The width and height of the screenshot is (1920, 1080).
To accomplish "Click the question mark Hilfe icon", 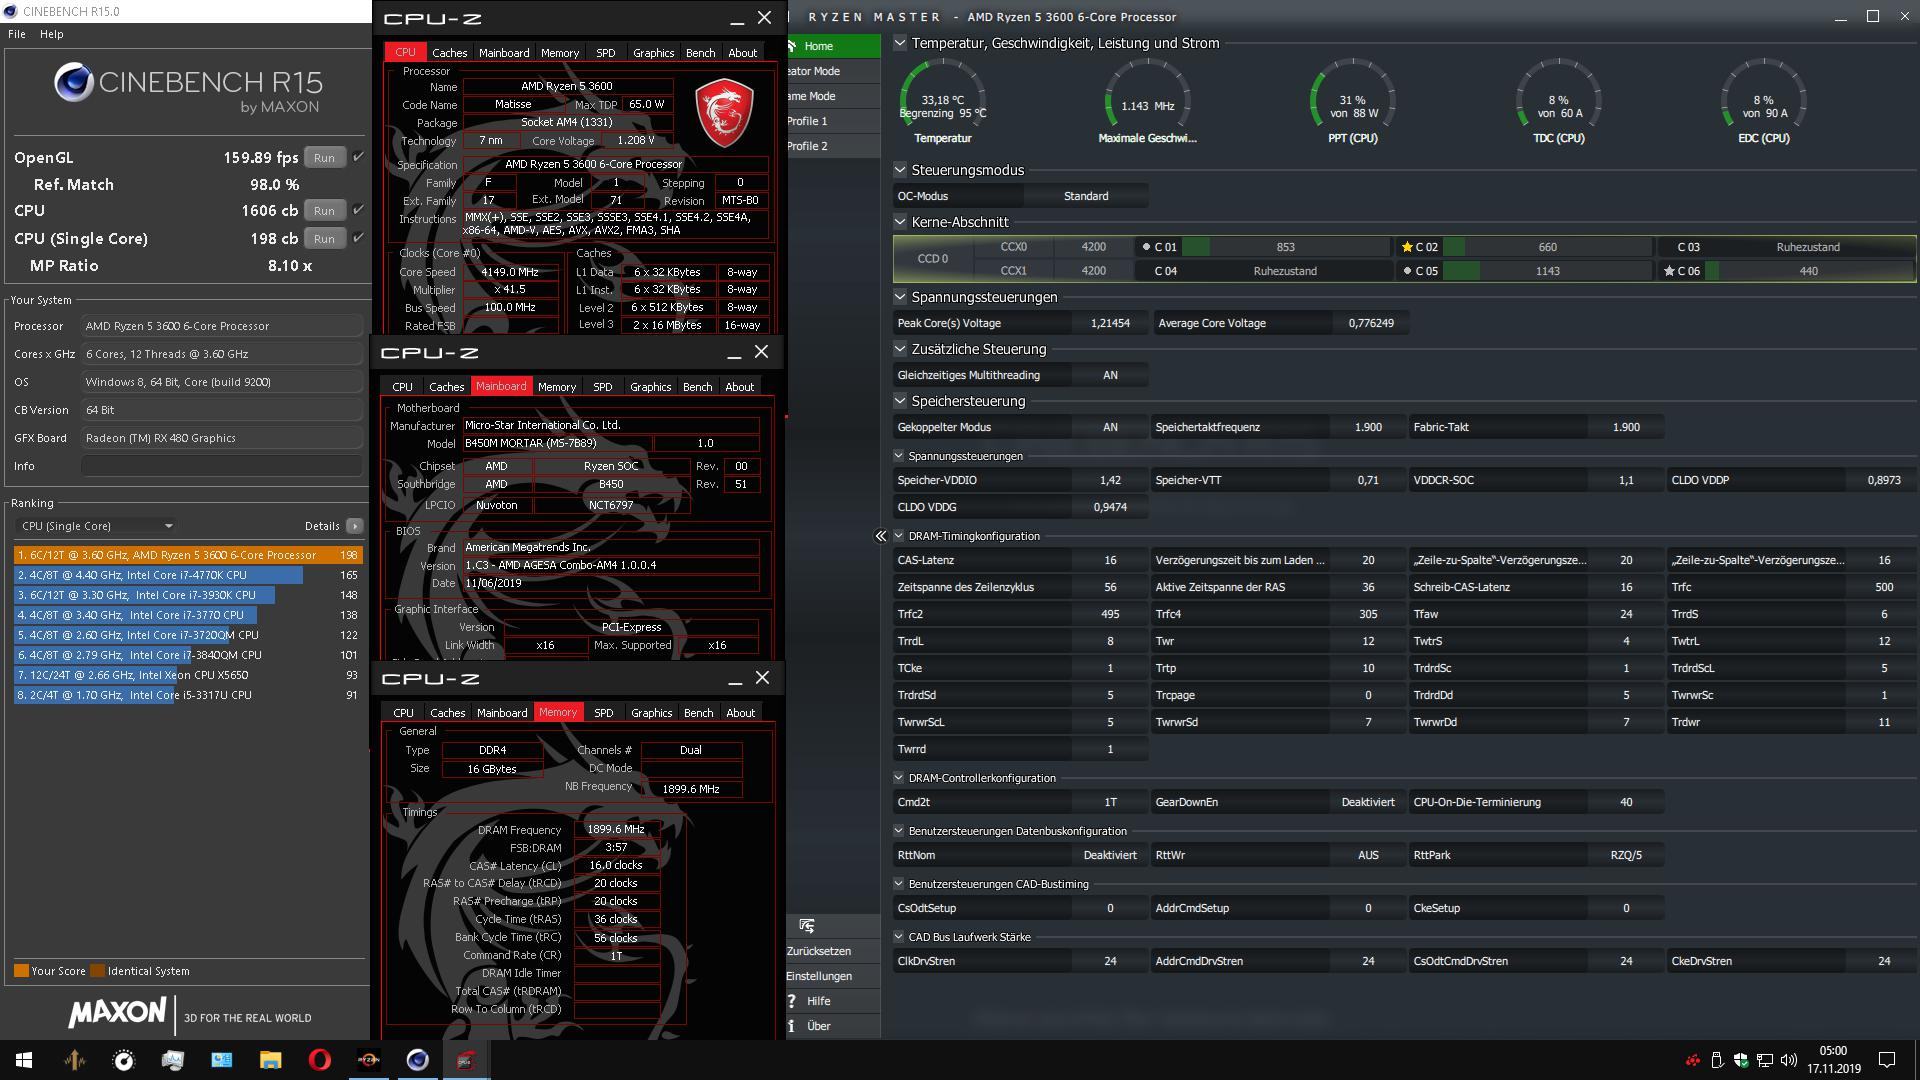I will [792, 1001].
